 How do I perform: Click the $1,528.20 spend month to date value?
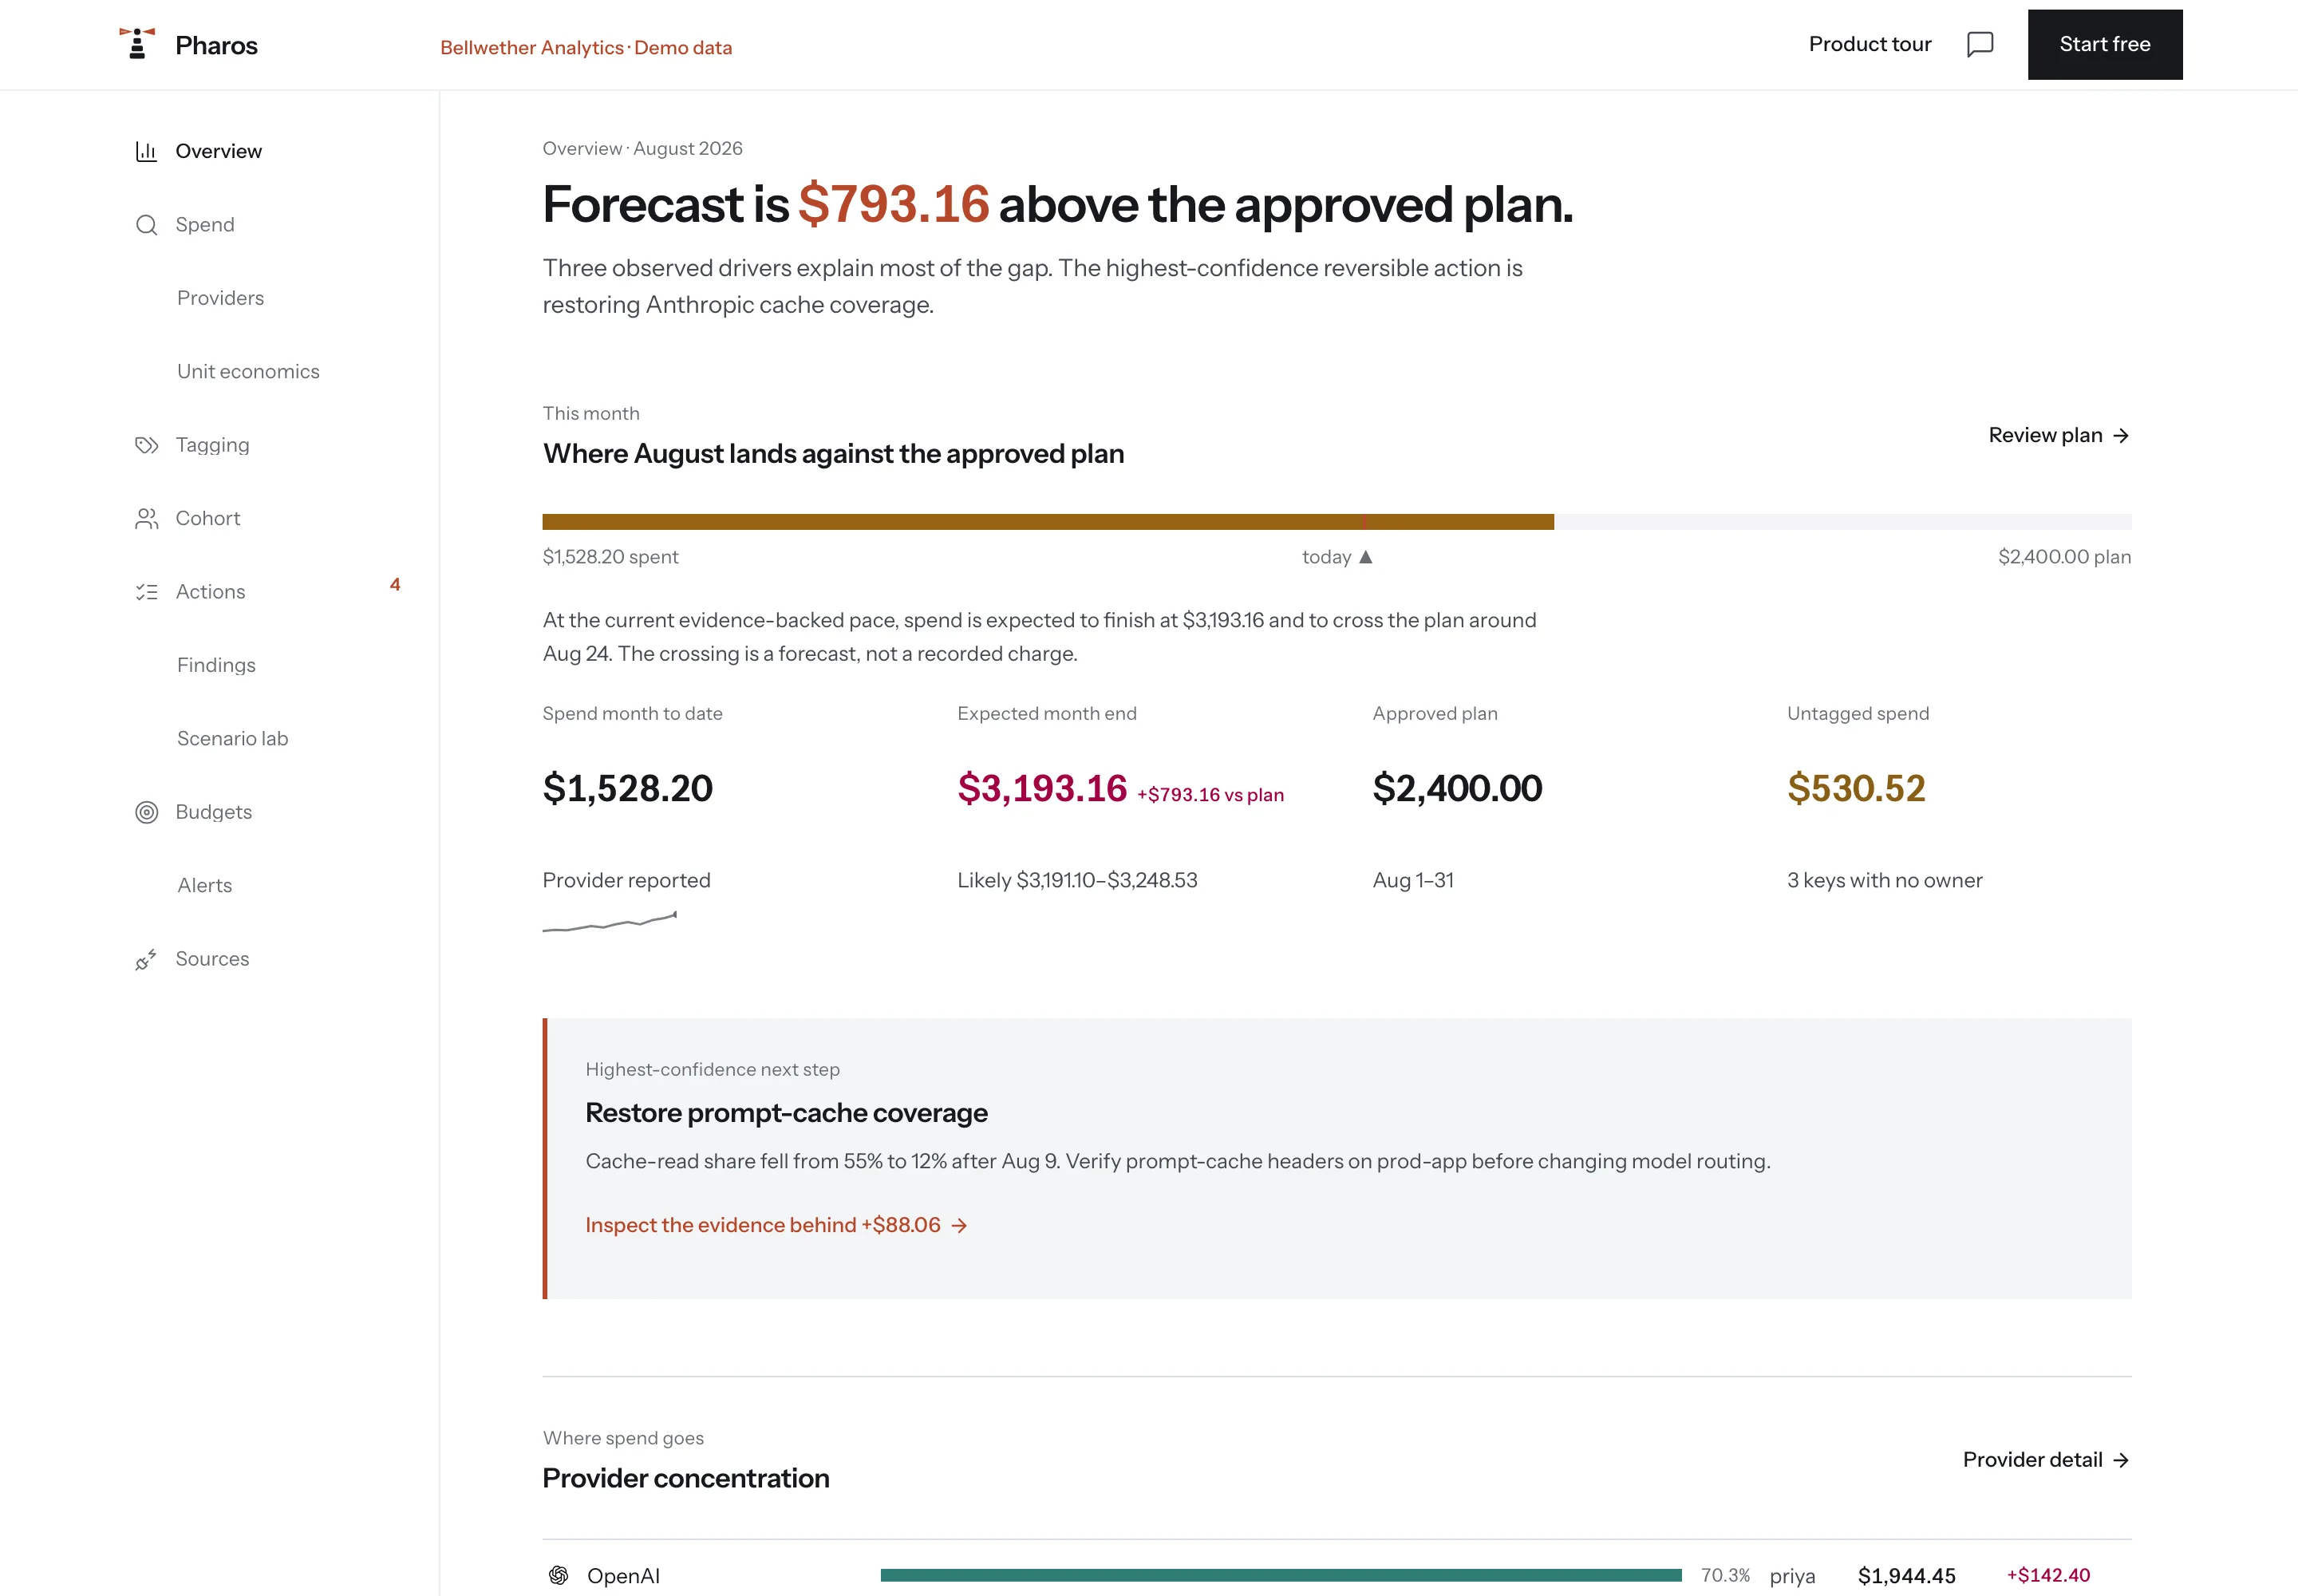coord(627,788)
